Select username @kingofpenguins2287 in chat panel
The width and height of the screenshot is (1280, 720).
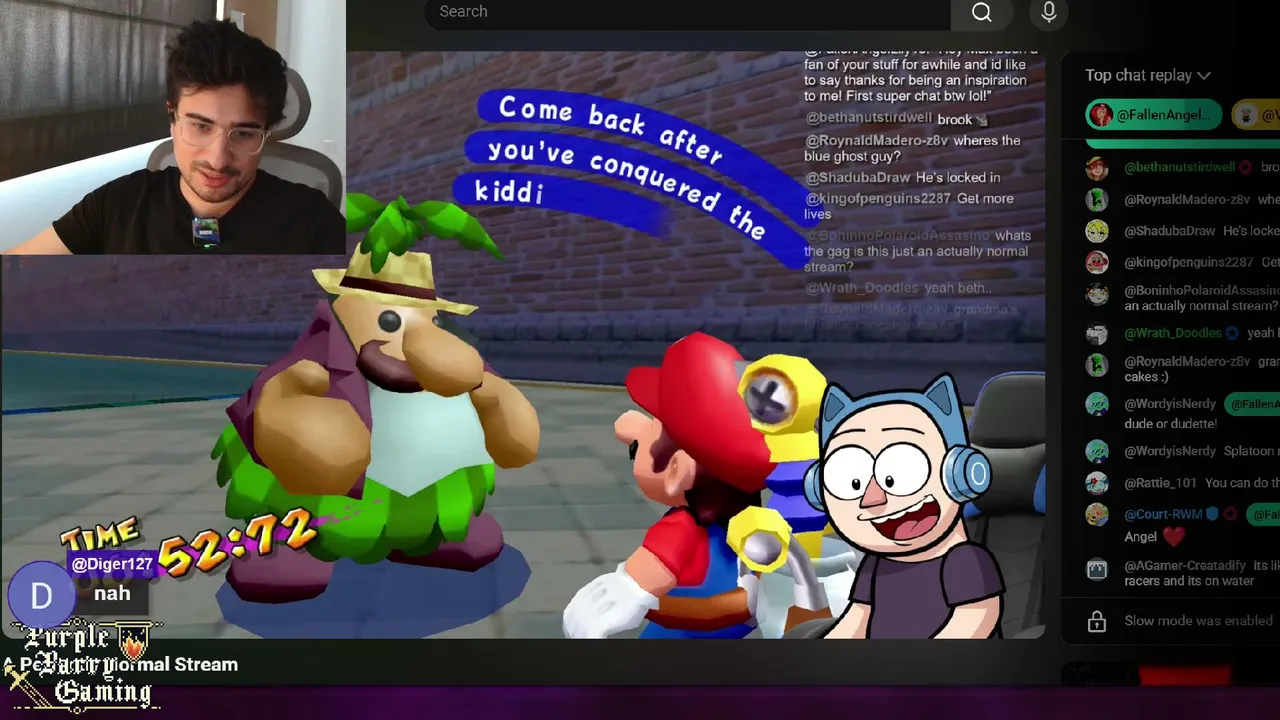[x=1188, y=262]
